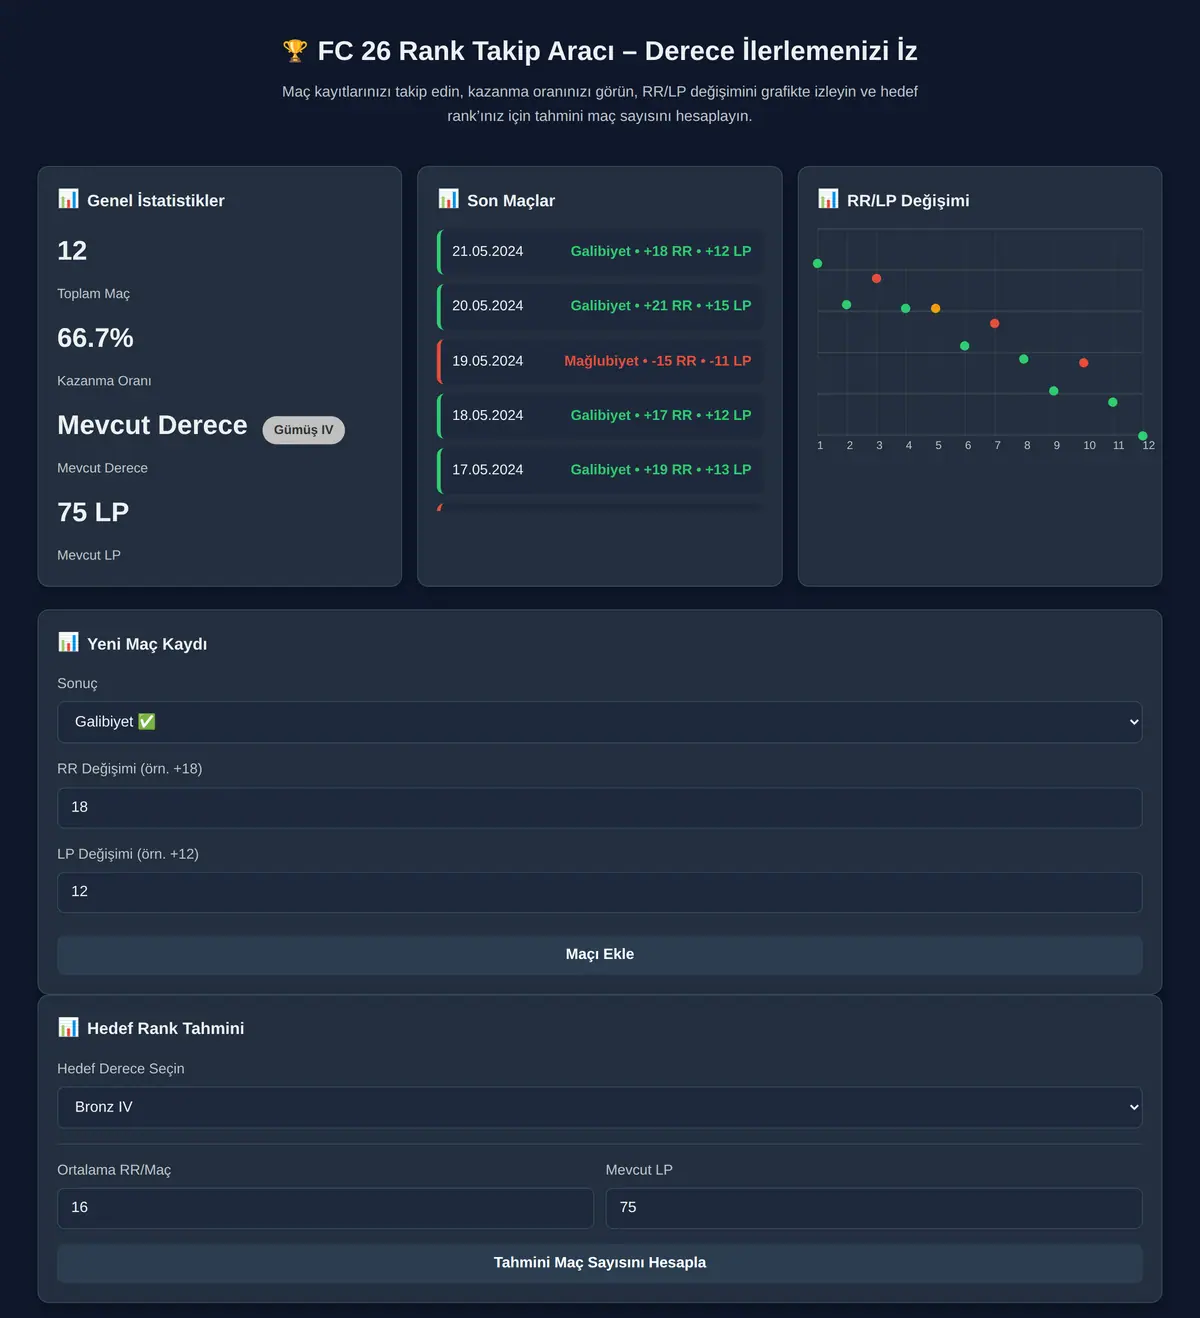Screen dimensions: 1200x1318
Task: Focus the RR Değişimi input field
Action: point(600,808)
